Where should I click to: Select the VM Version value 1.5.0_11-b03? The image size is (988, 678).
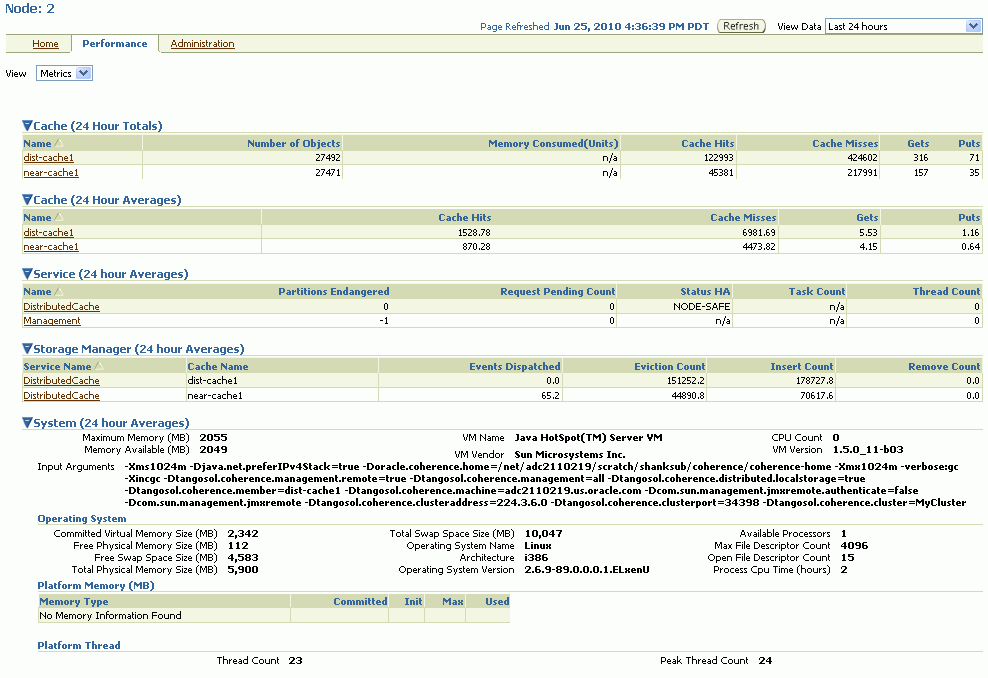coord(868,449)
